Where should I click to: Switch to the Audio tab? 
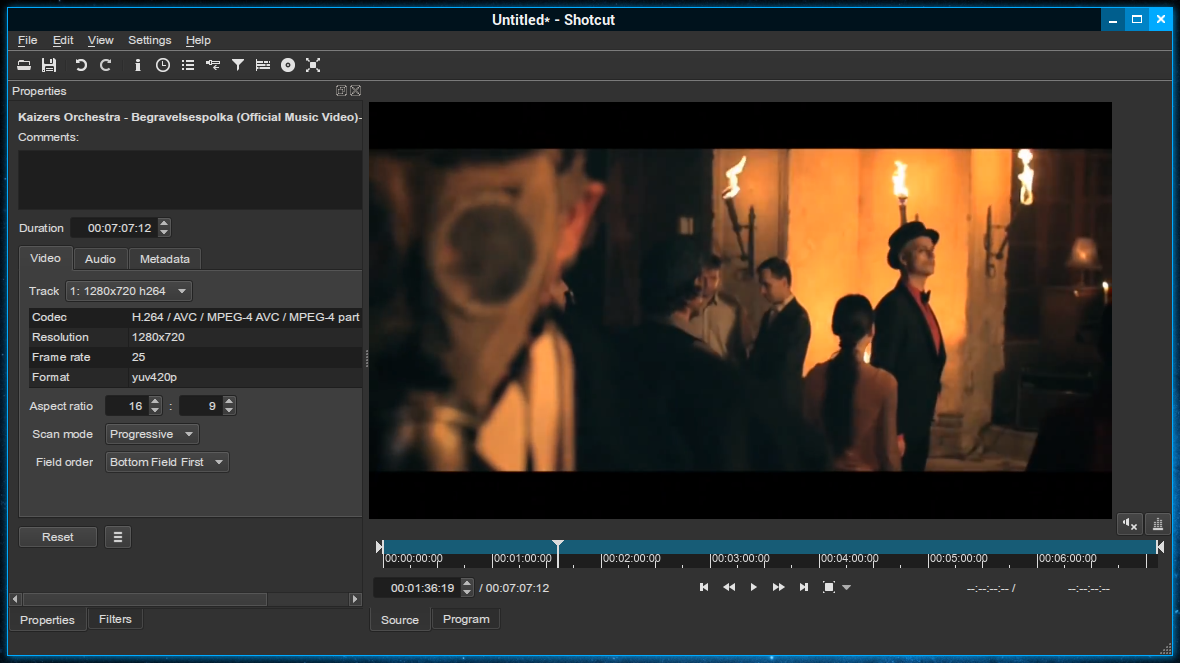[100, 259]
